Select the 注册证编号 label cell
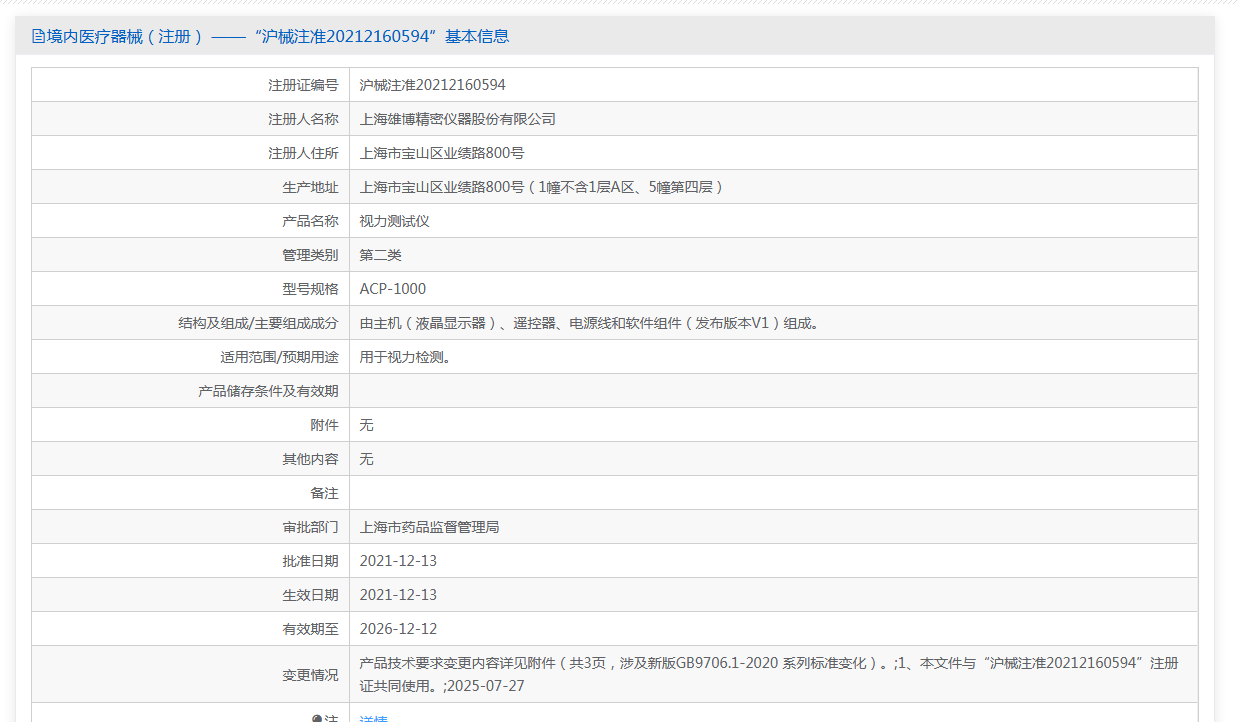The image size is (1238, 722). [191, 85]
